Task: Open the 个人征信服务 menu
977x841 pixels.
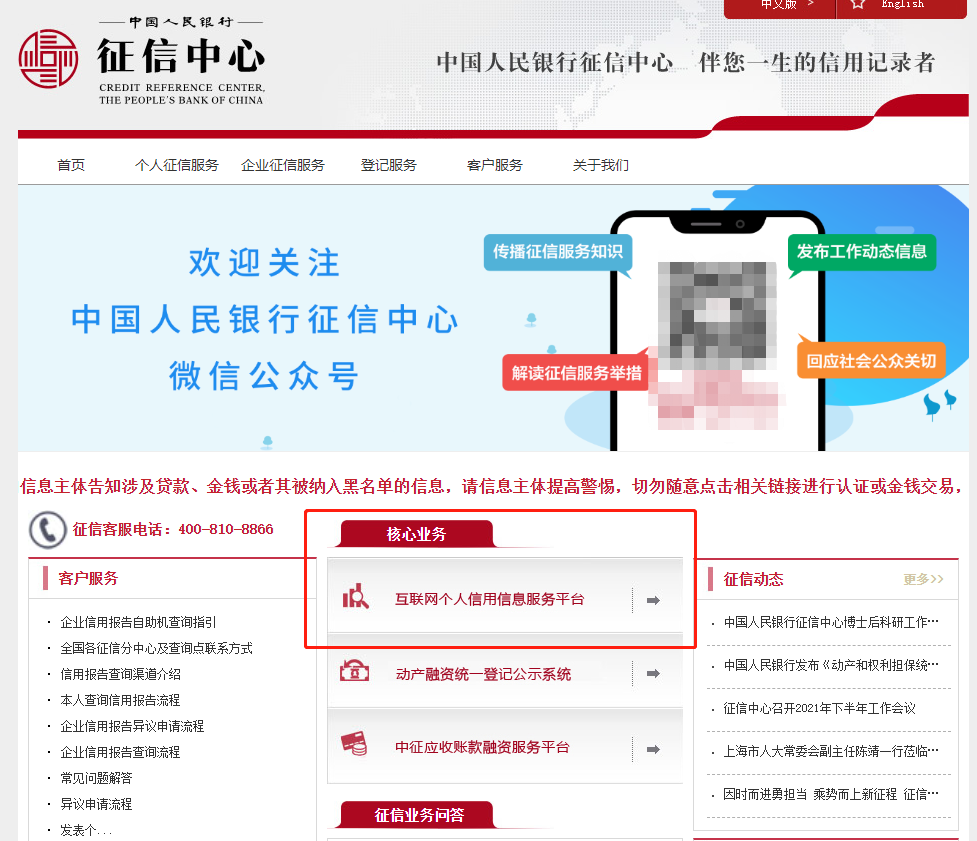Action: click(x=177, y=165)
